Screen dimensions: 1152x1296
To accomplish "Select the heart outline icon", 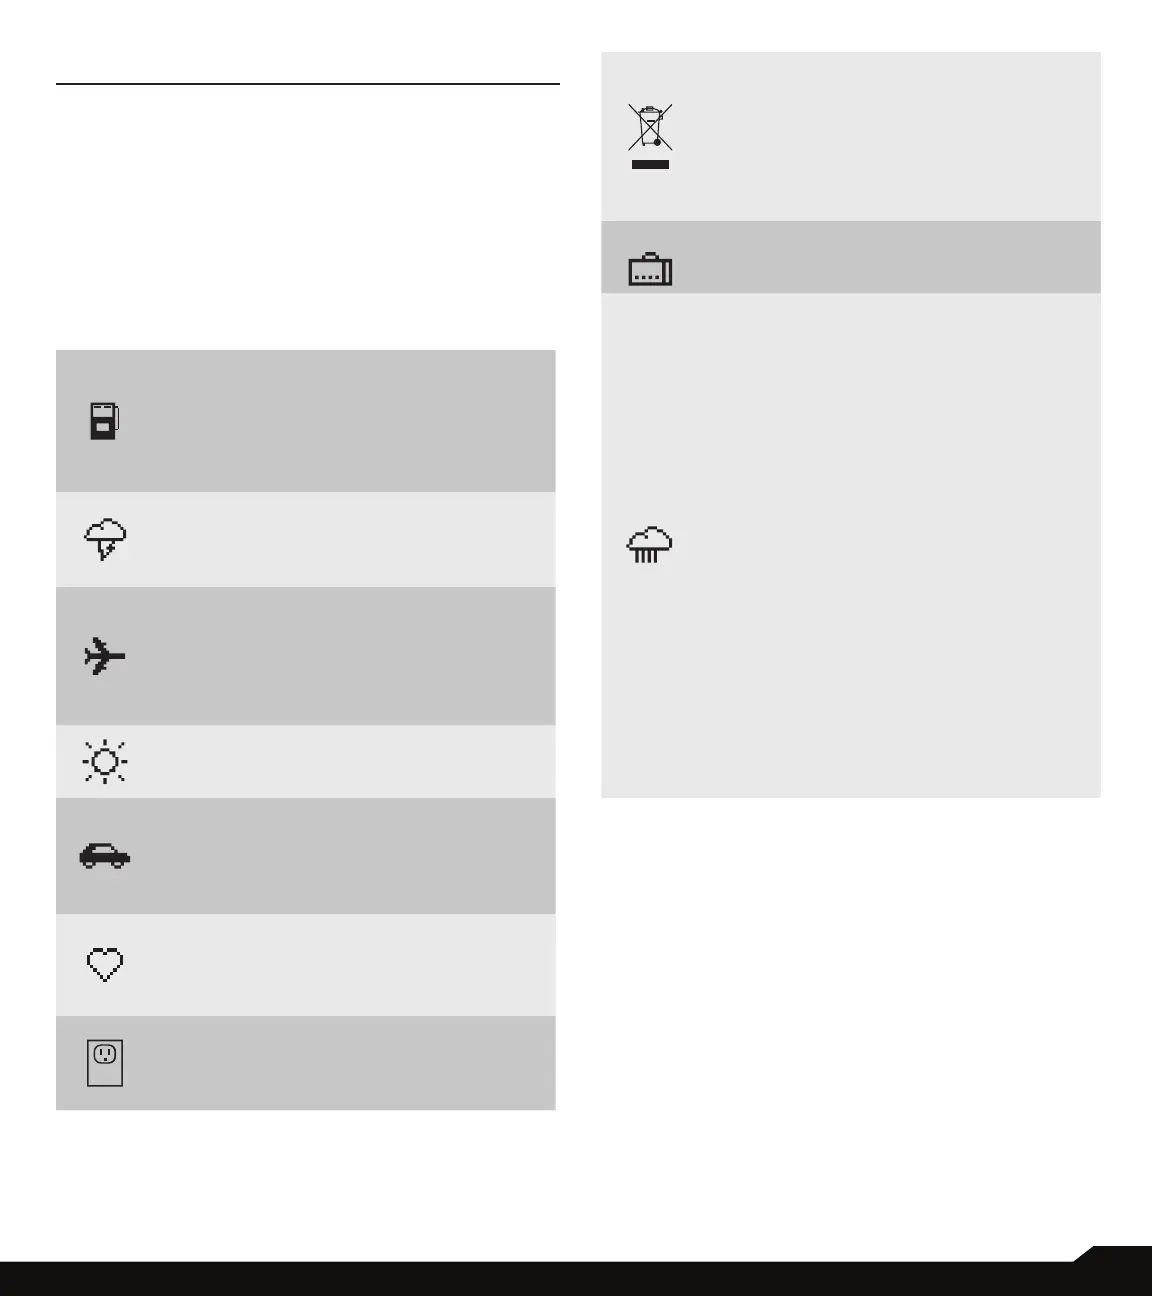I will point(105,965).
